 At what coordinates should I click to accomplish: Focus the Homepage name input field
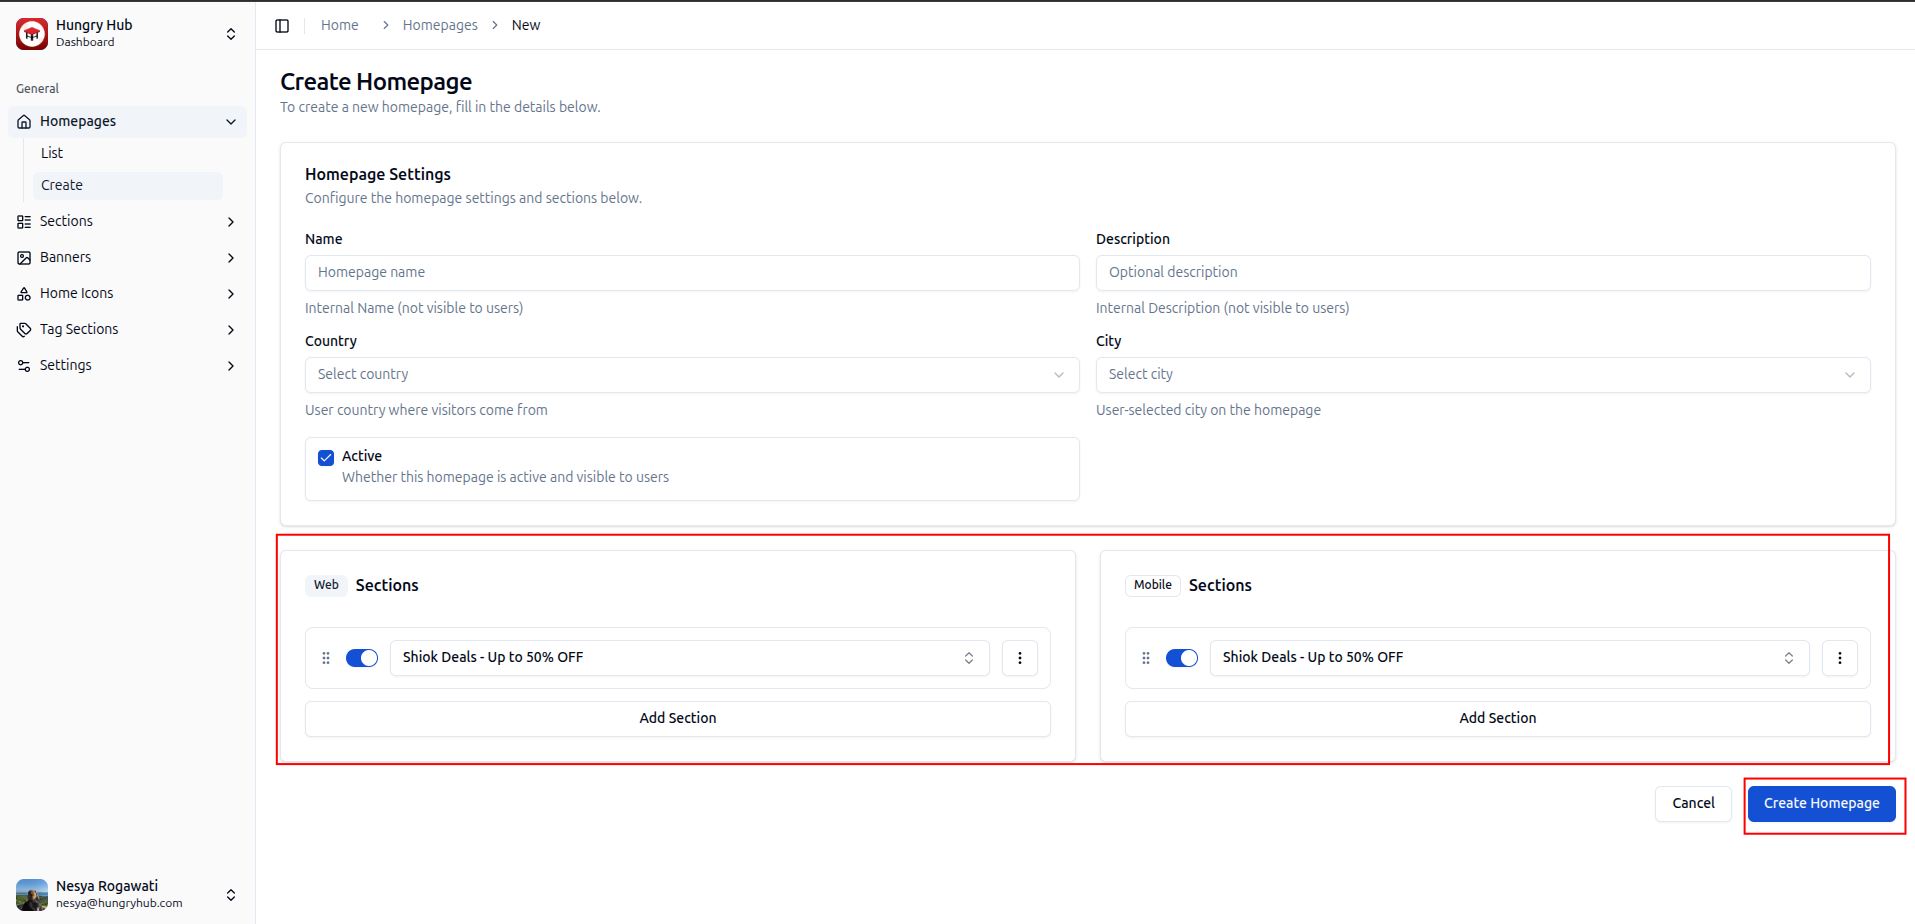[x=691, y=273]
